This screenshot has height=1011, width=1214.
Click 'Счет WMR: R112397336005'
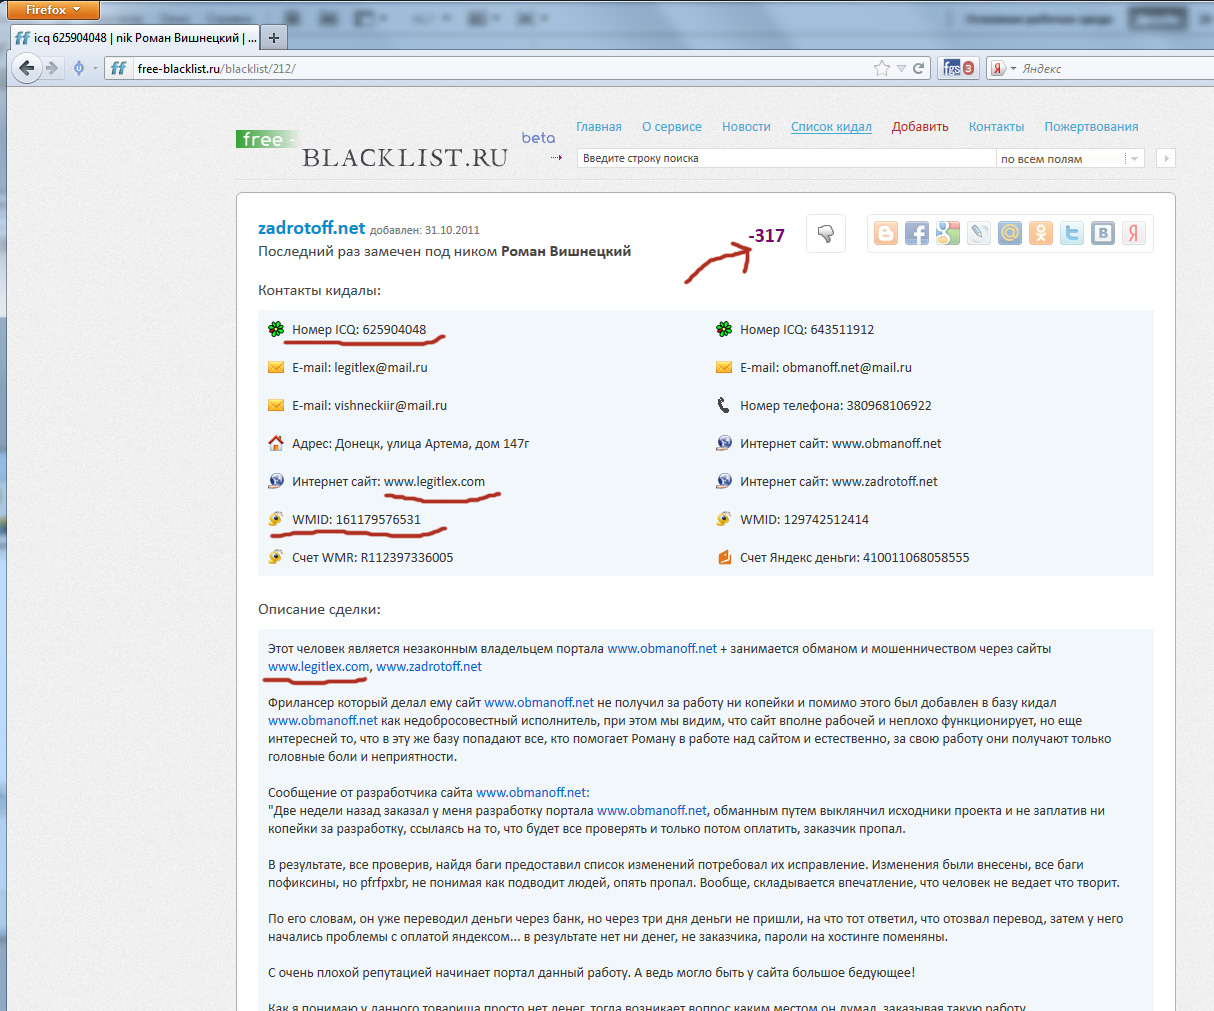pyautogui.click(x=372, y=558)
